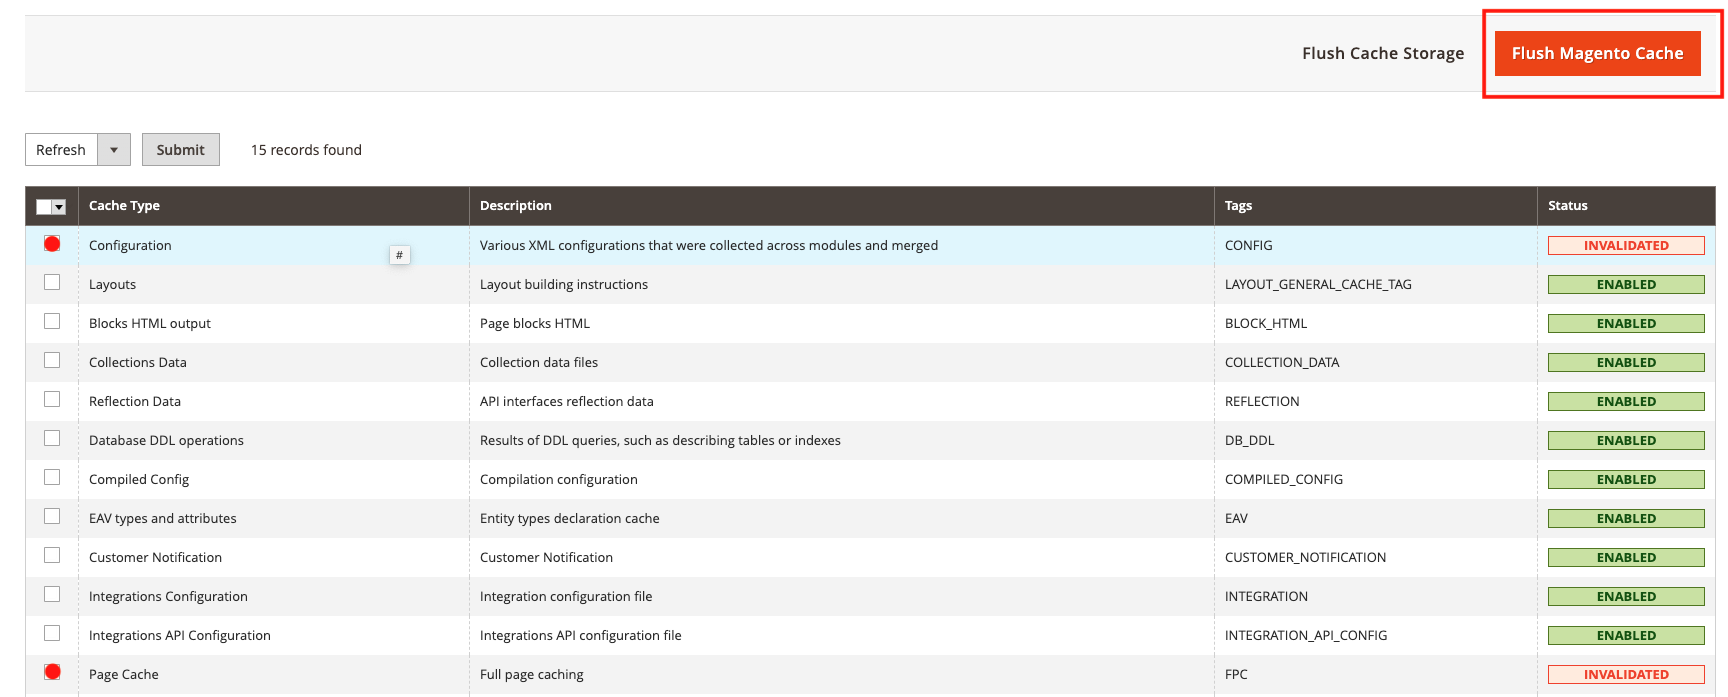The width and height of the screenshot is (1728, 697).
Task: Click the FPC tag cell
Action: click(x=1236, y=675)
